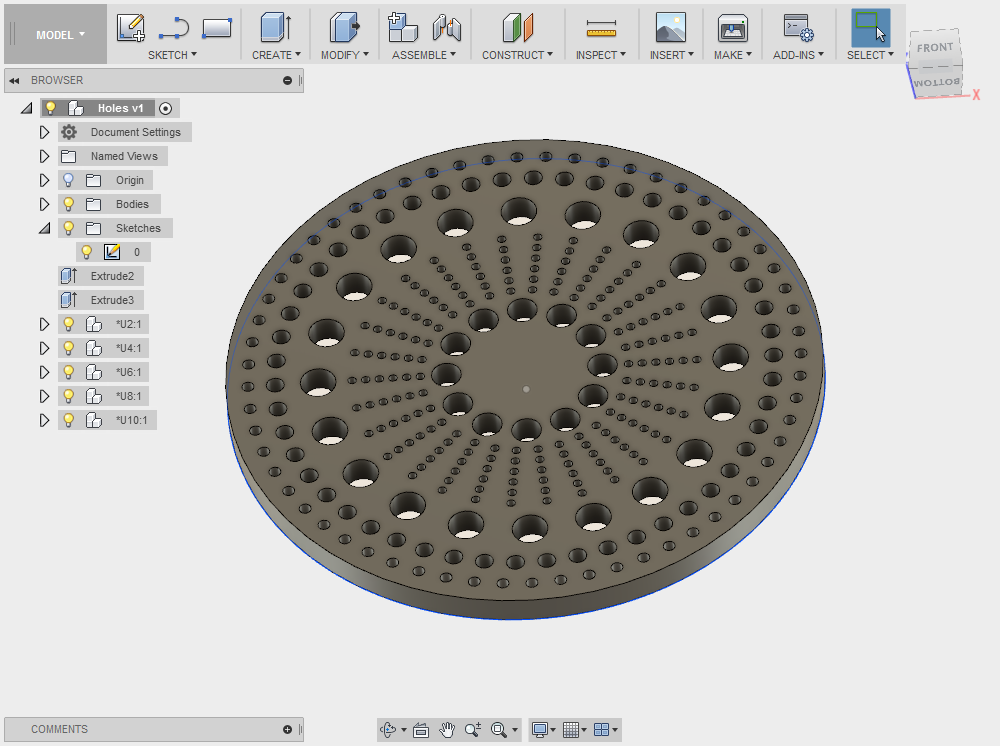This screenshot has width=1000, height=746.
Task: Hide sketch 0 with its lightbulb toggle
Action: 87,251
